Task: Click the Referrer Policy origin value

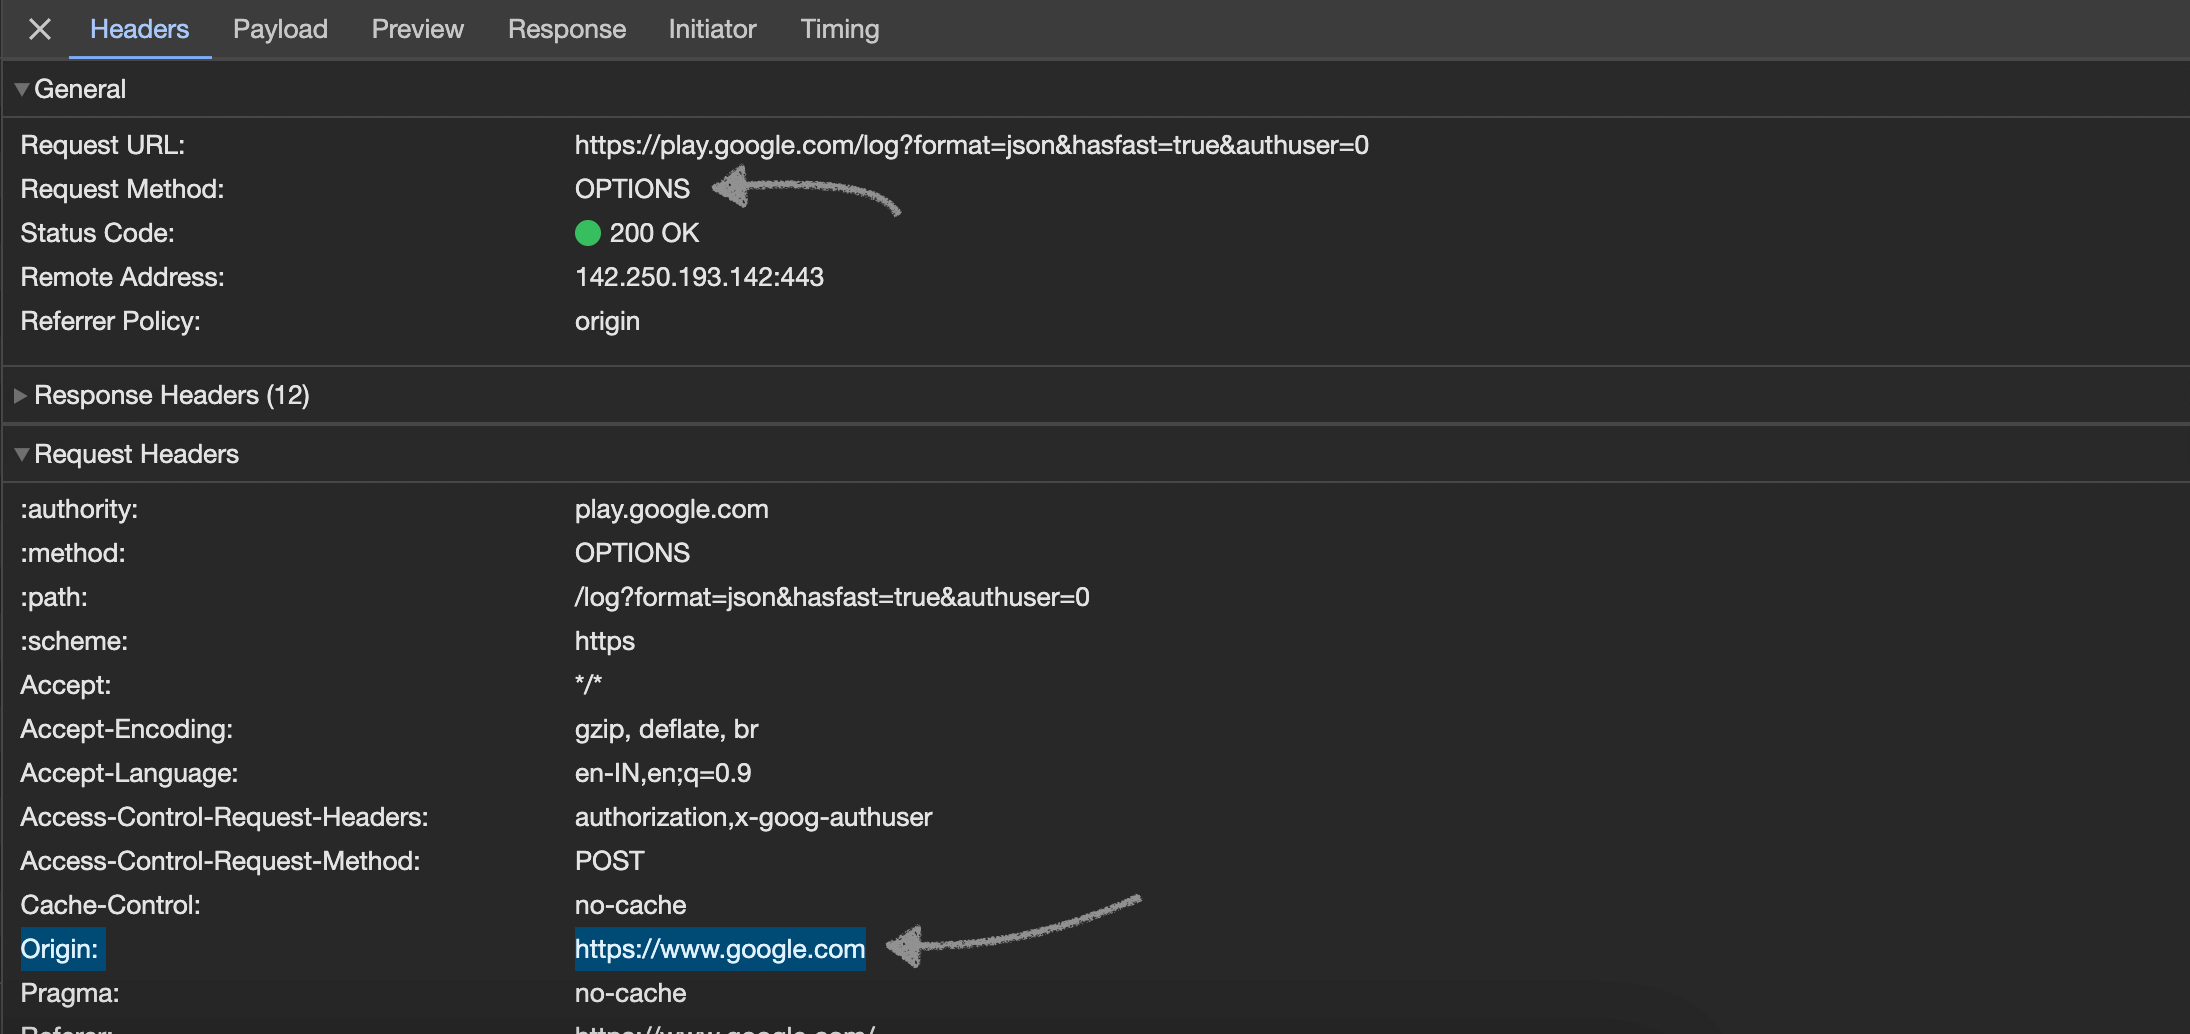Action: [606, 321]
